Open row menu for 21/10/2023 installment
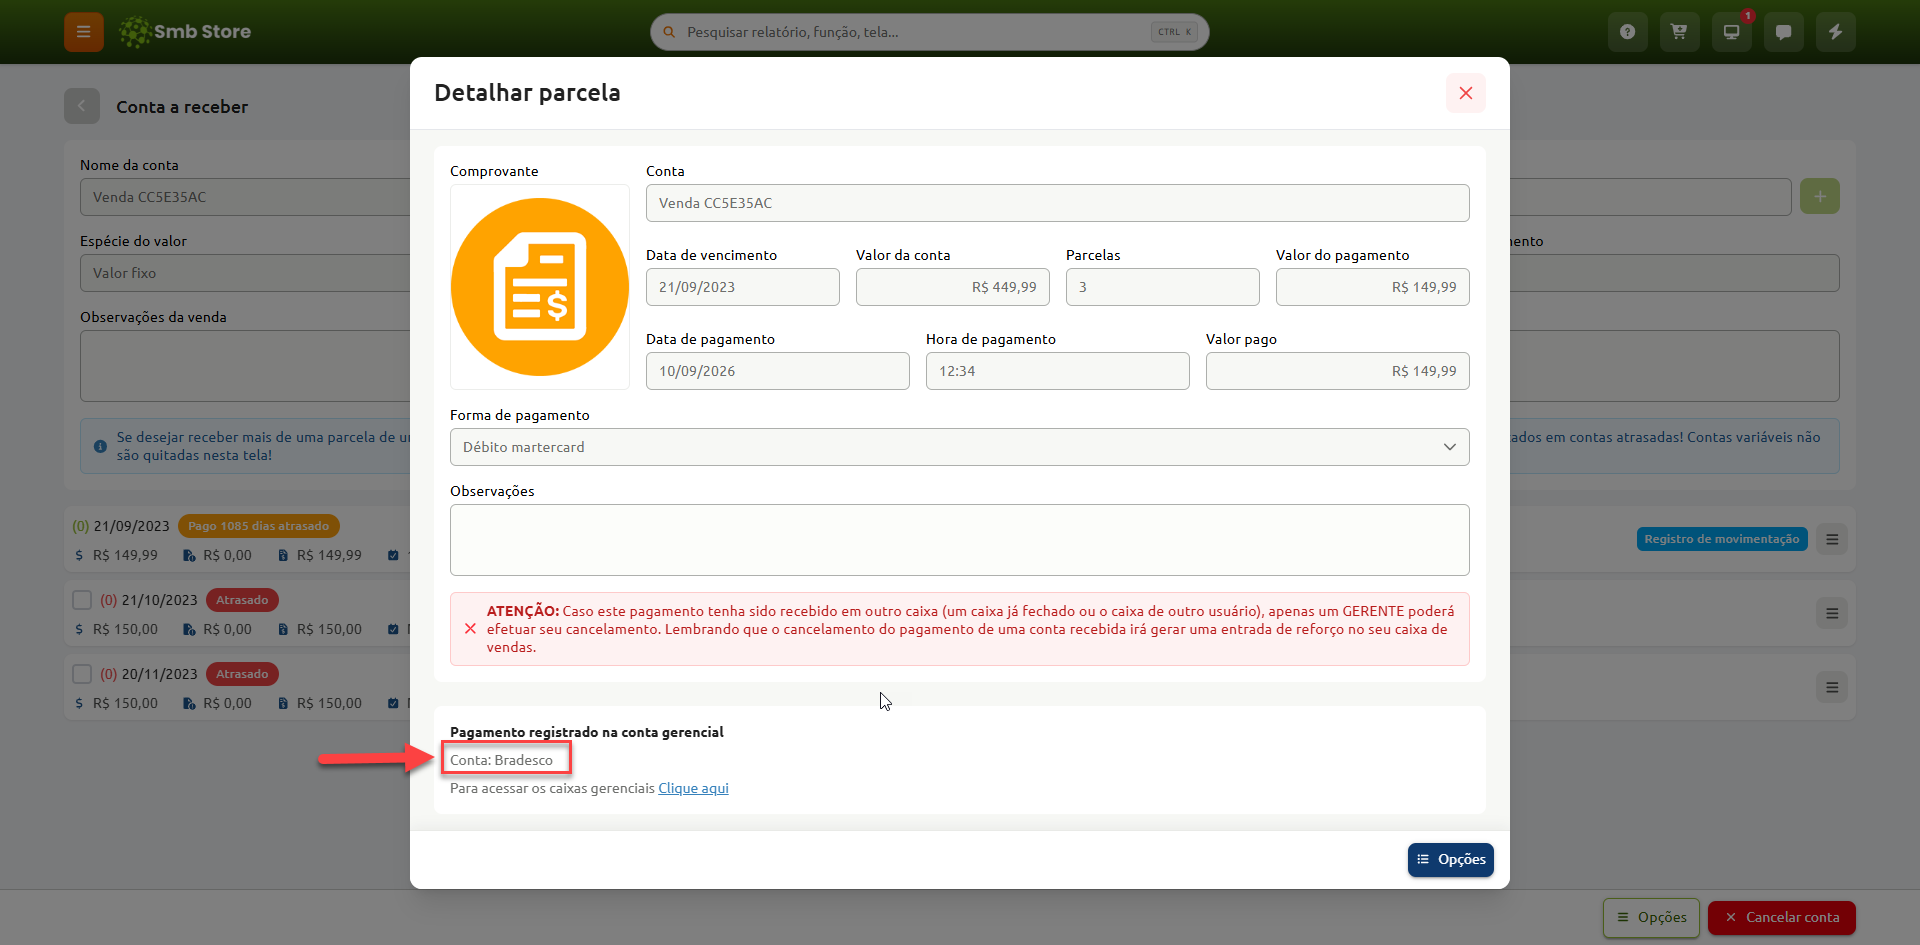 click(1832, 613)
